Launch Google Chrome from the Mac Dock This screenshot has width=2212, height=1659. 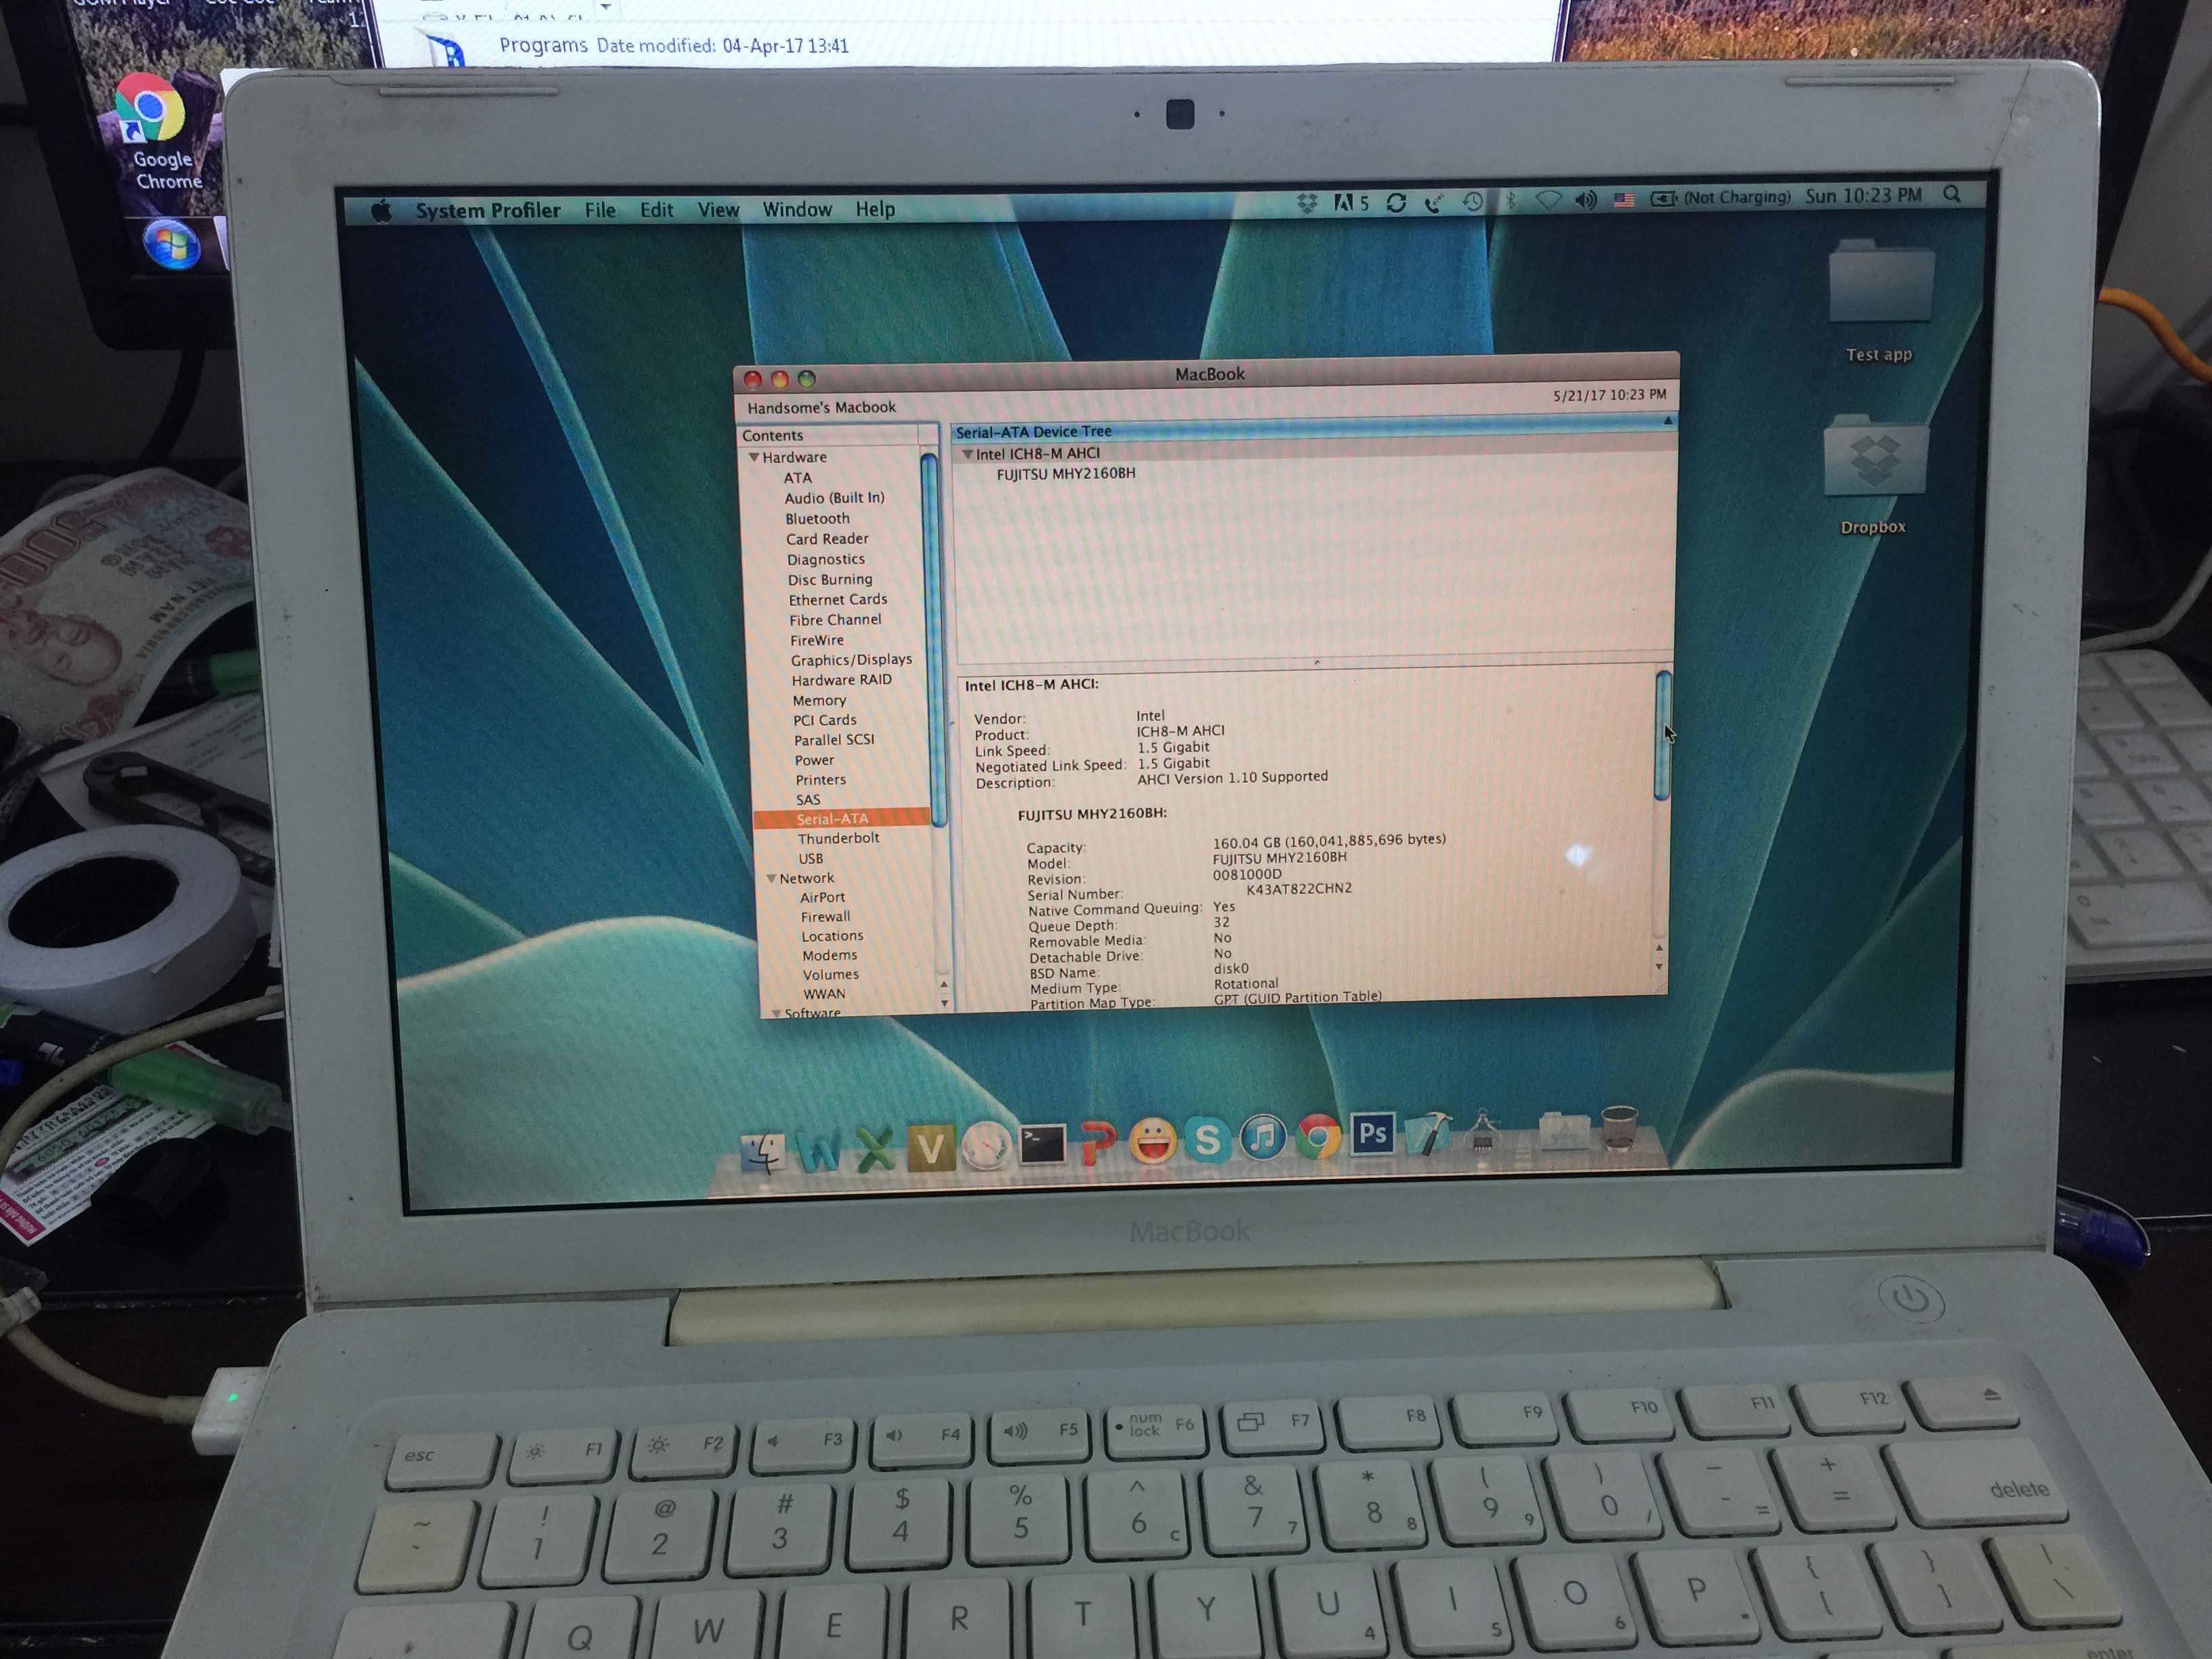click(1318, 1137)
